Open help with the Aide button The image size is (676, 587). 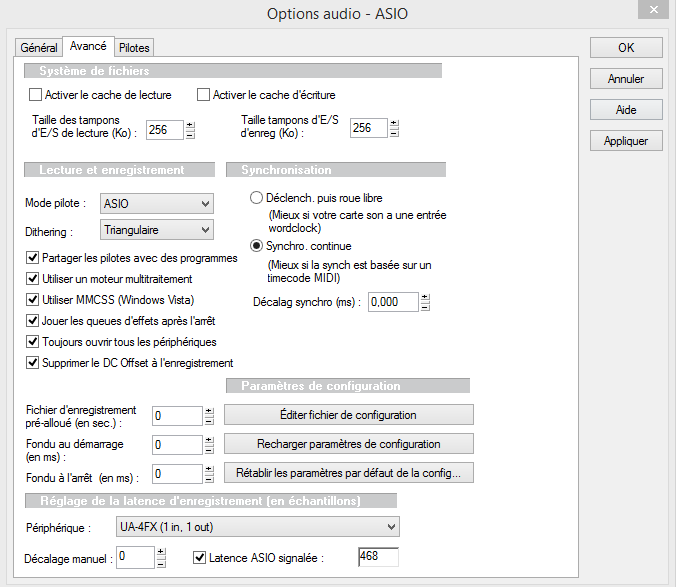[x=626, y=109]
